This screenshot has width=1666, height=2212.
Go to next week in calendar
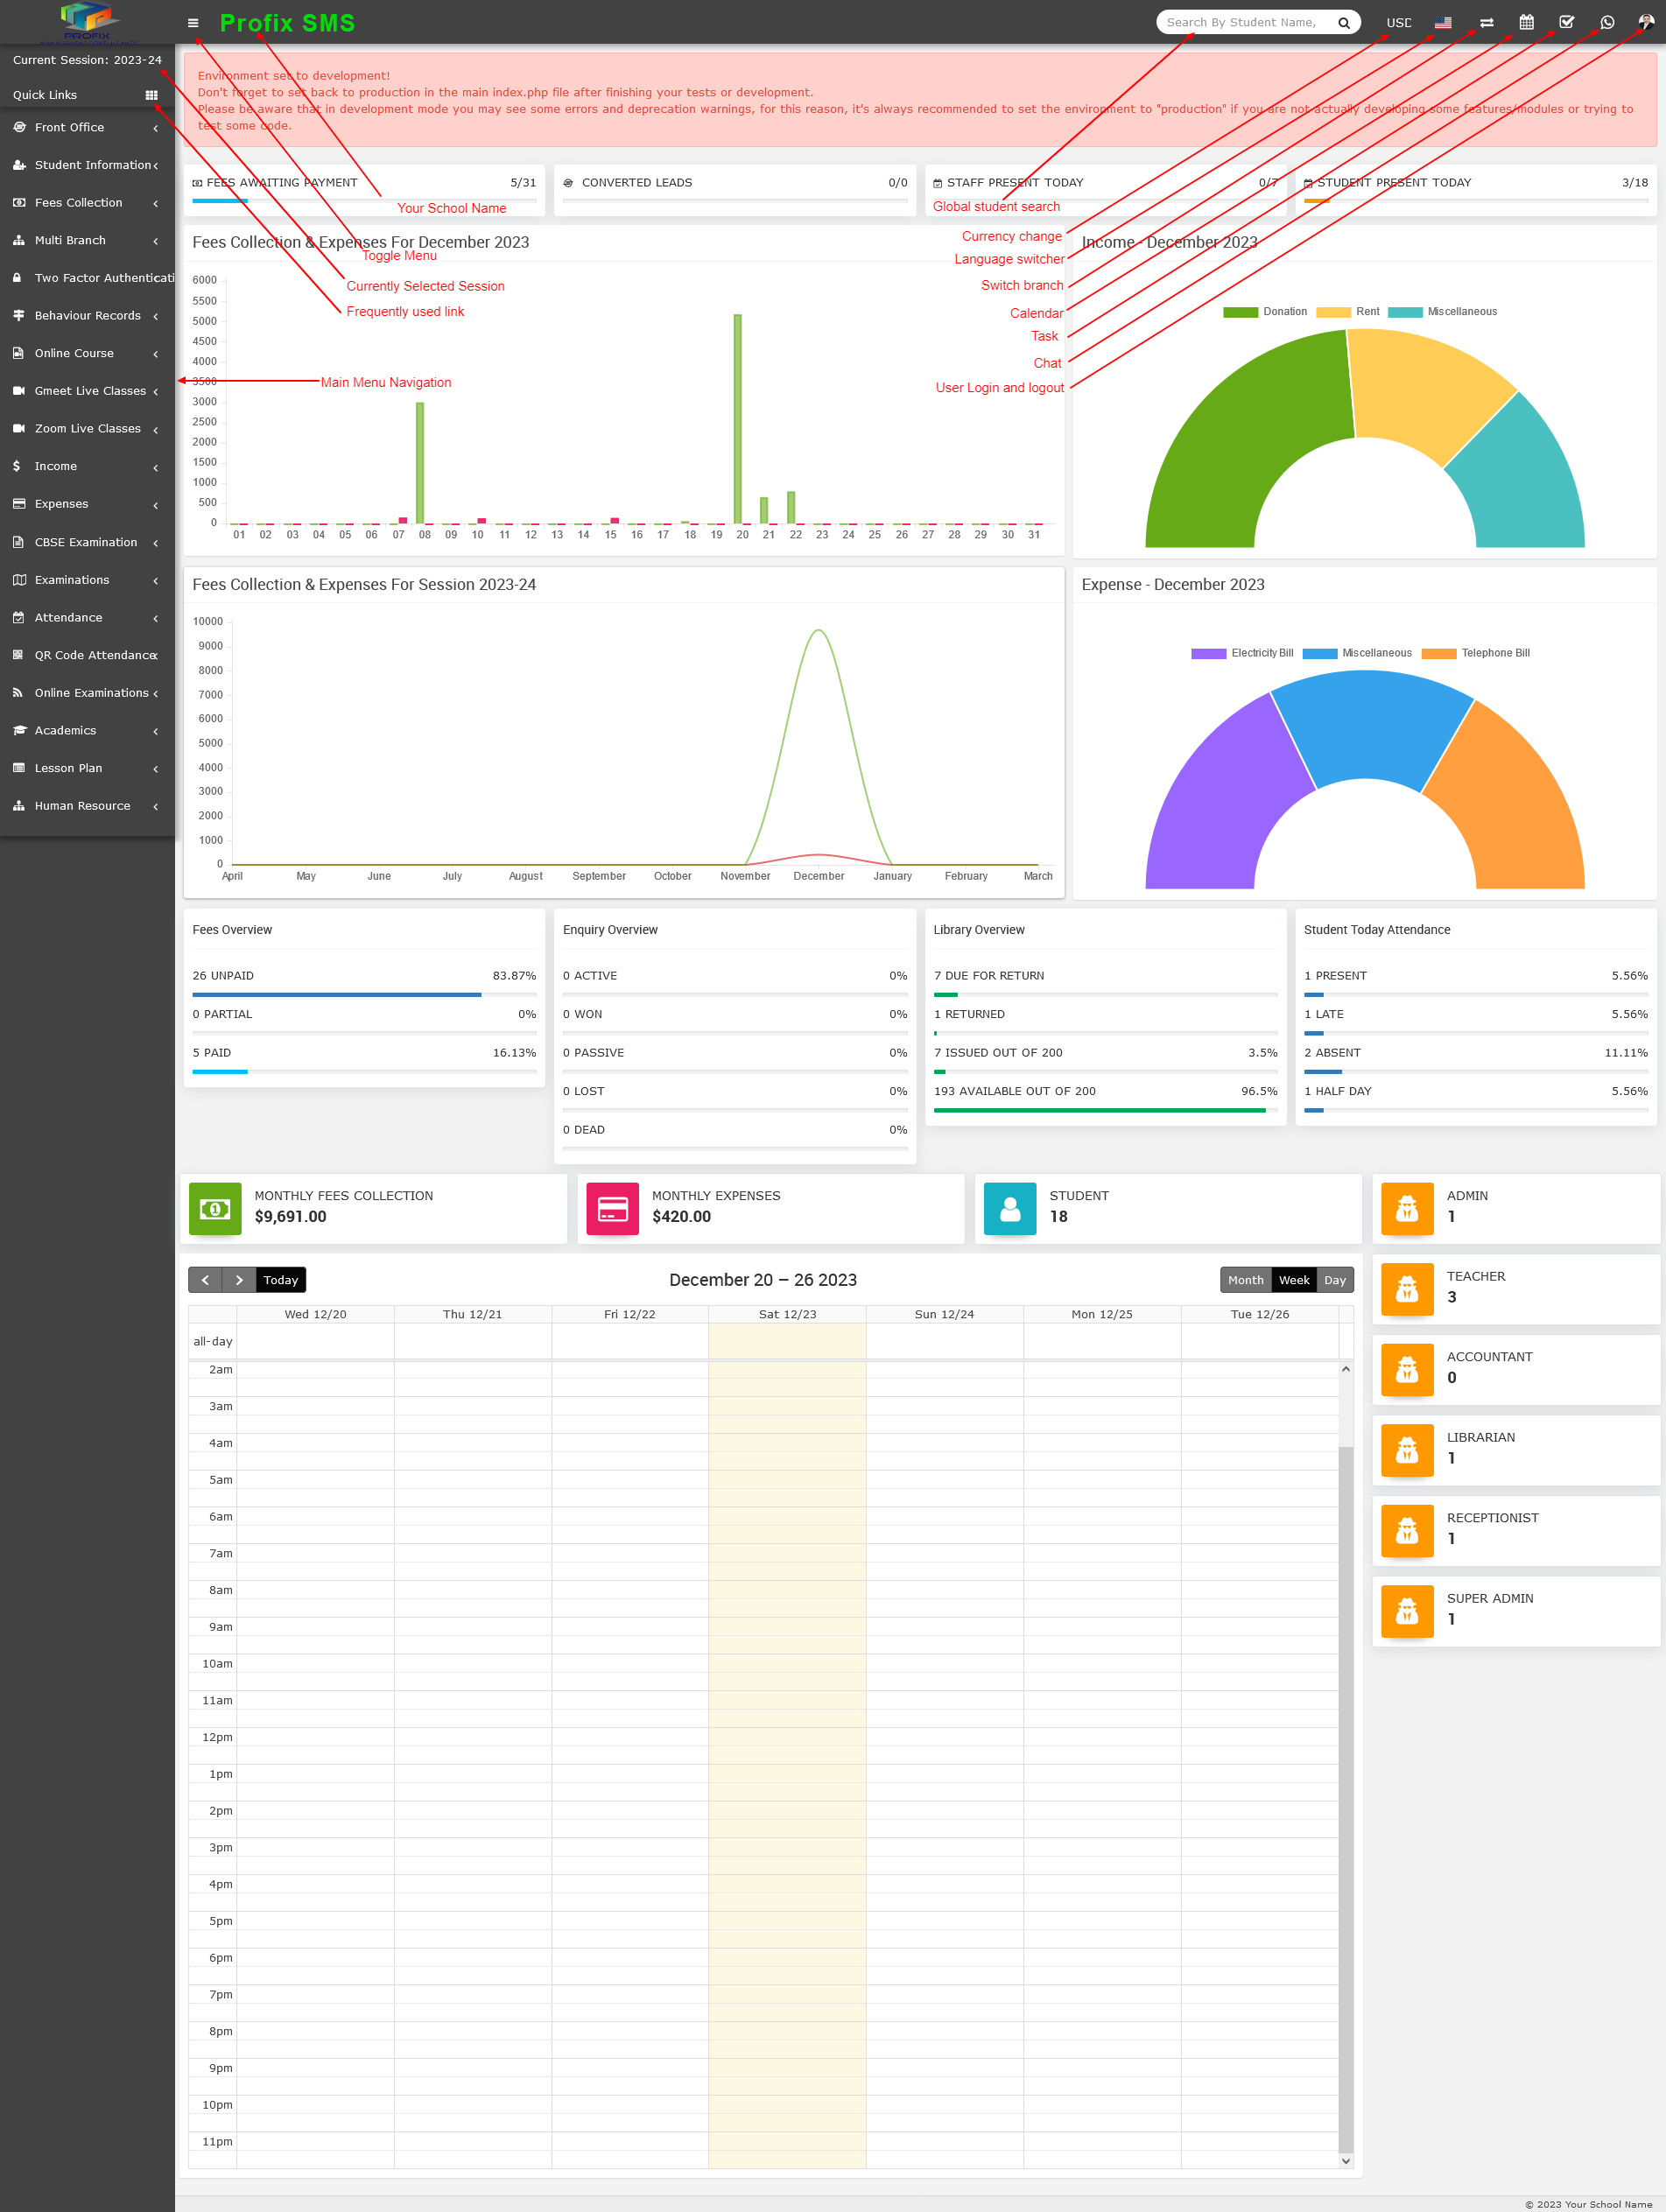tap(239, 1280)
